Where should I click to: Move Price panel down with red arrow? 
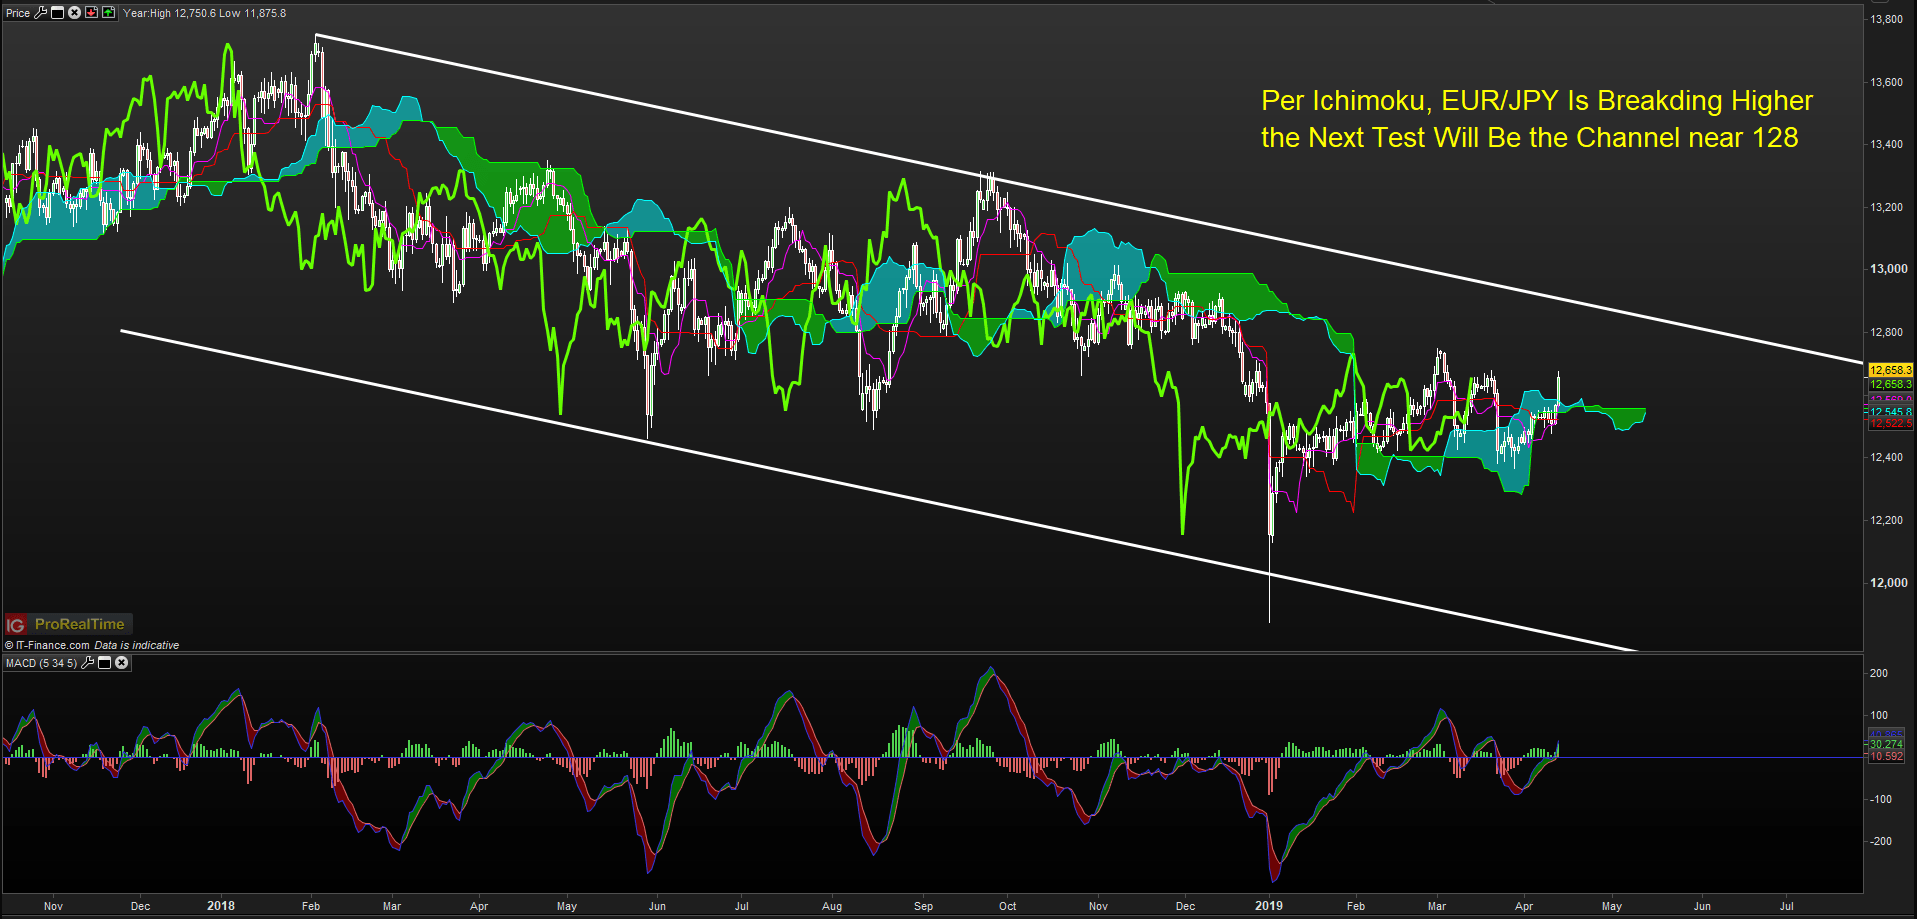coord(91,13)
